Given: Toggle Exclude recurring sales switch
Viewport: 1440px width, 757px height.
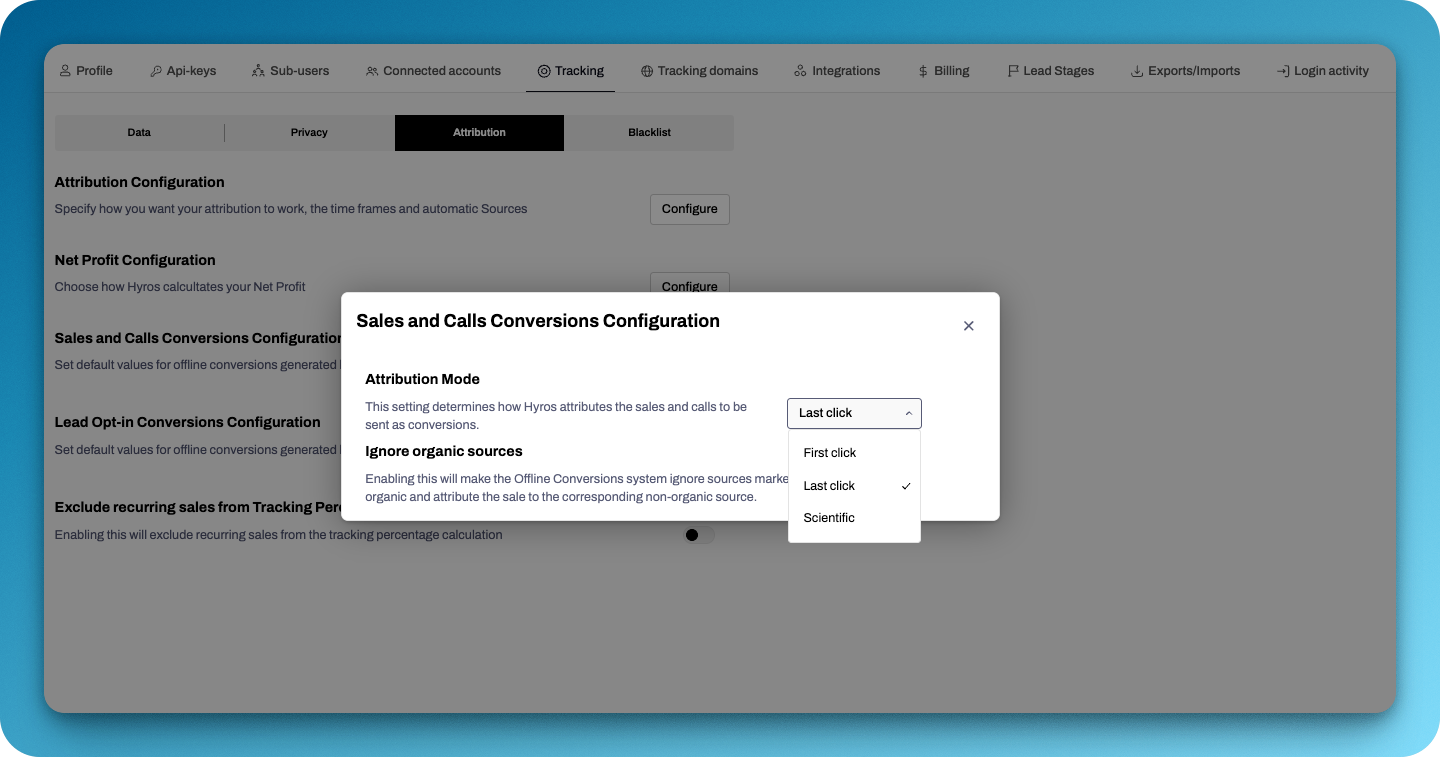Looking at the screenshot, I should (698, 535).
